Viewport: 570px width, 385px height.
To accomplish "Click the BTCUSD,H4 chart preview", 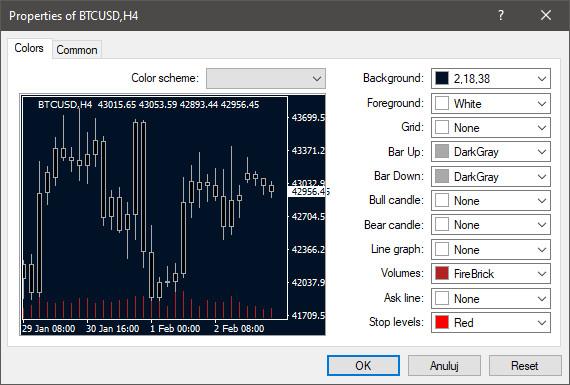I will click(173, 214).
